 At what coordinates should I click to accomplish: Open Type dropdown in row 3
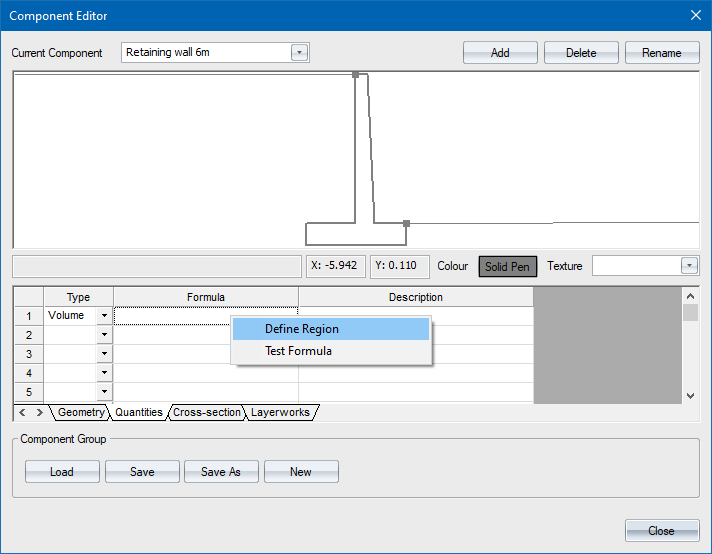104,354
